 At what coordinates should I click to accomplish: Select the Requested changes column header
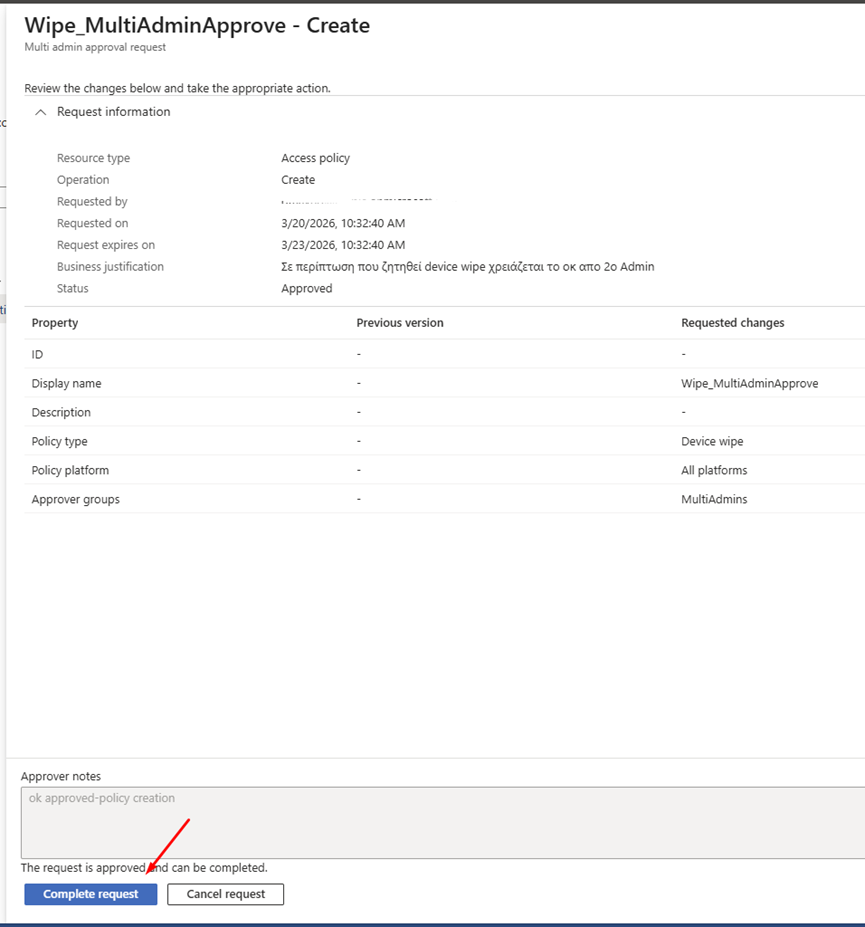click(733, 323)
